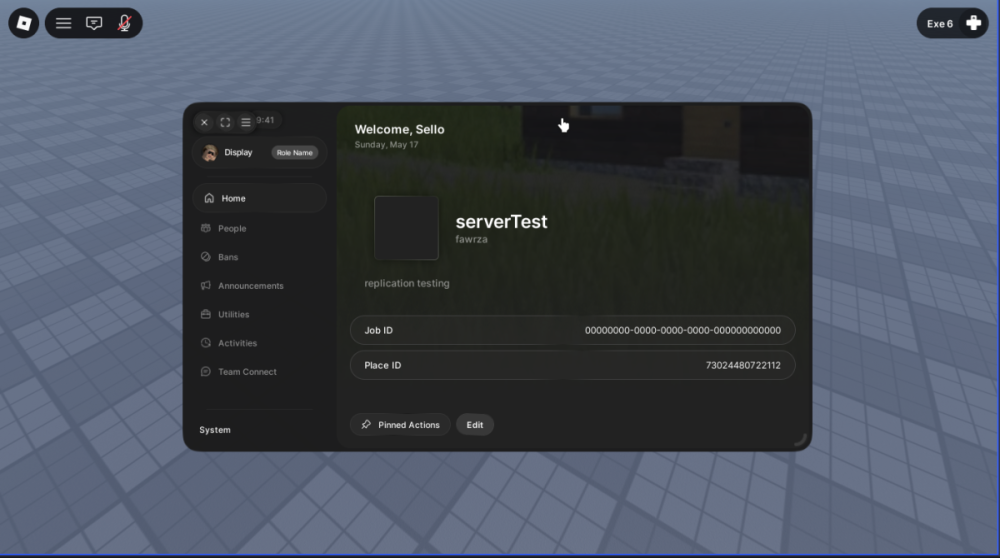
Task: Click the Activities clock icon
Action: coord(205,343)
